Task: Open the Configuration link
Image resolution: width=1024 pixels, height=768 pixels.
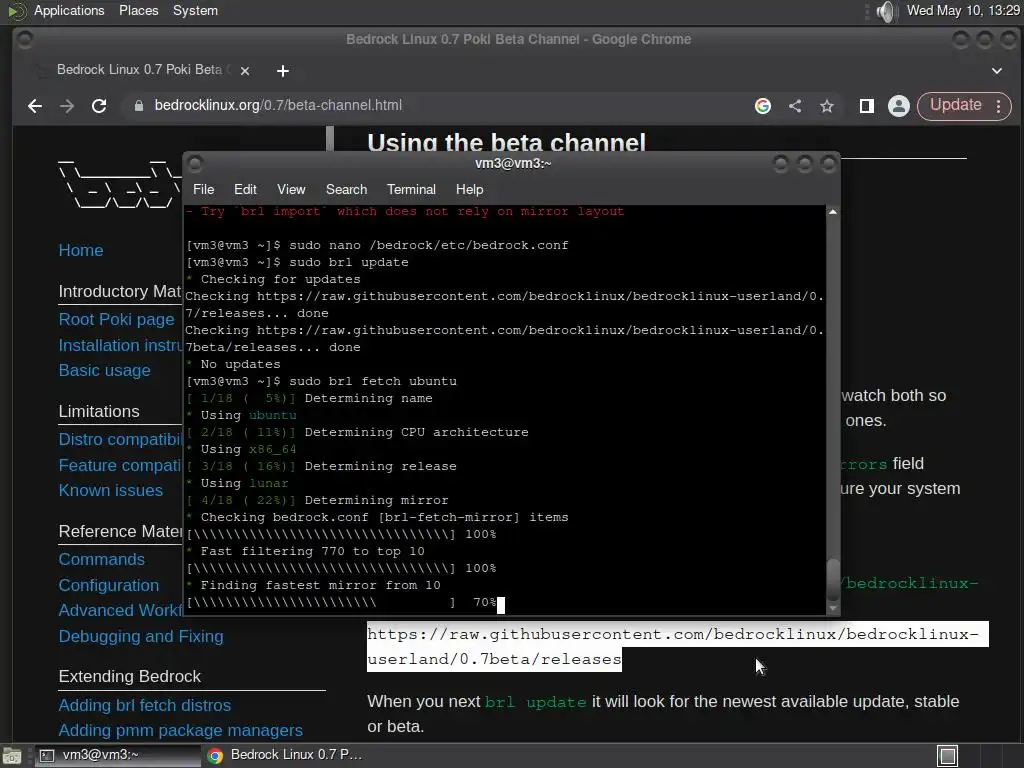Action: [x=109, y=585]
